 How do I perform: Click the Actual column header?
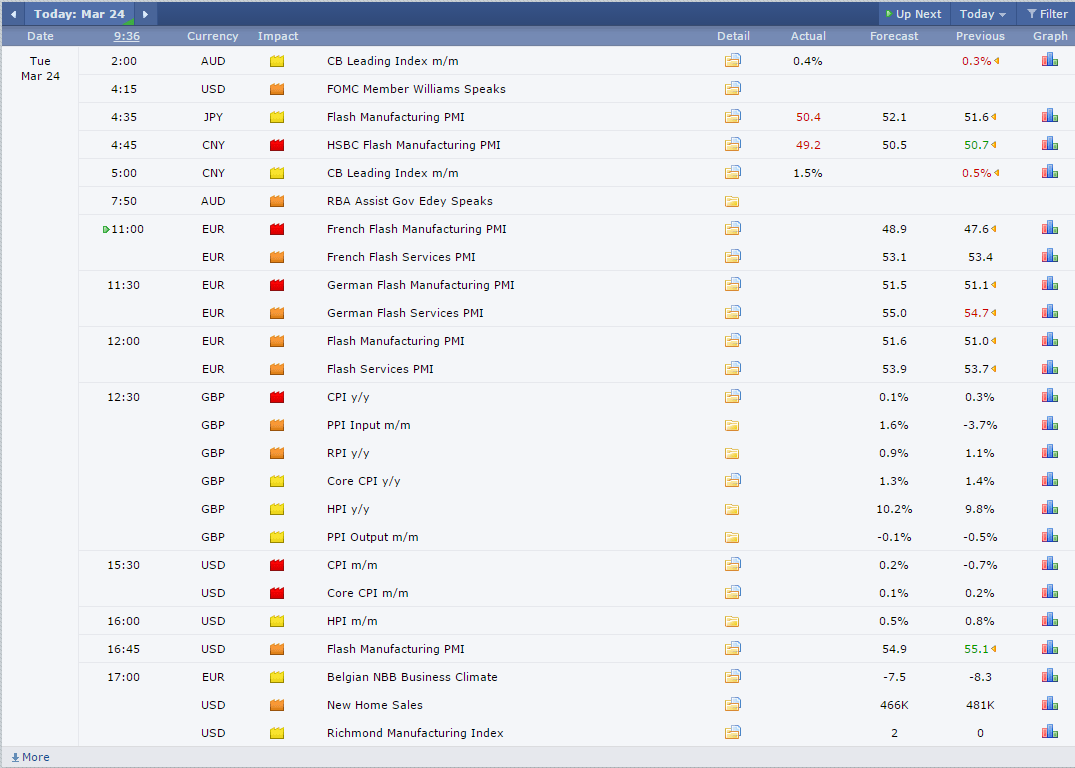[808, 36]
